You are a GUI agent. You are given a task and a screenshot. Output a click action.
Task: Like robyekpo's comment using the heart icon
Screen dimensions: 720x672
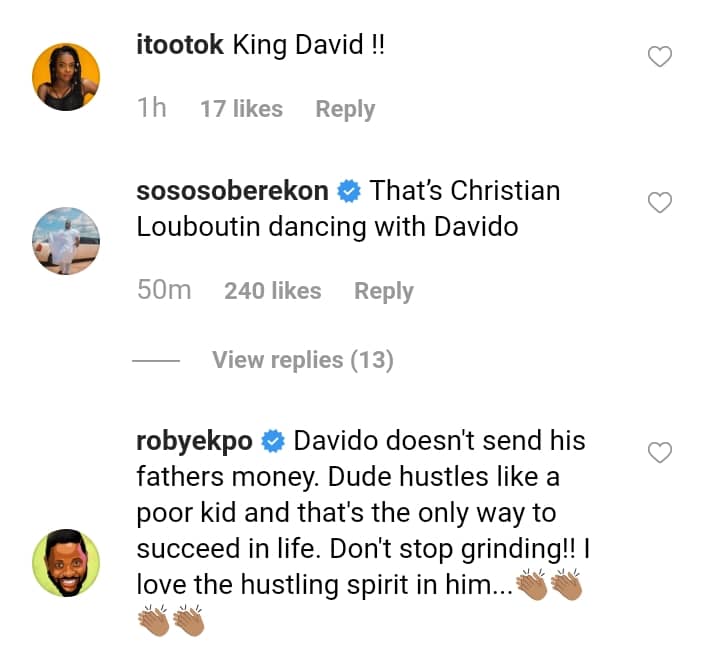[x=660, y=454]
